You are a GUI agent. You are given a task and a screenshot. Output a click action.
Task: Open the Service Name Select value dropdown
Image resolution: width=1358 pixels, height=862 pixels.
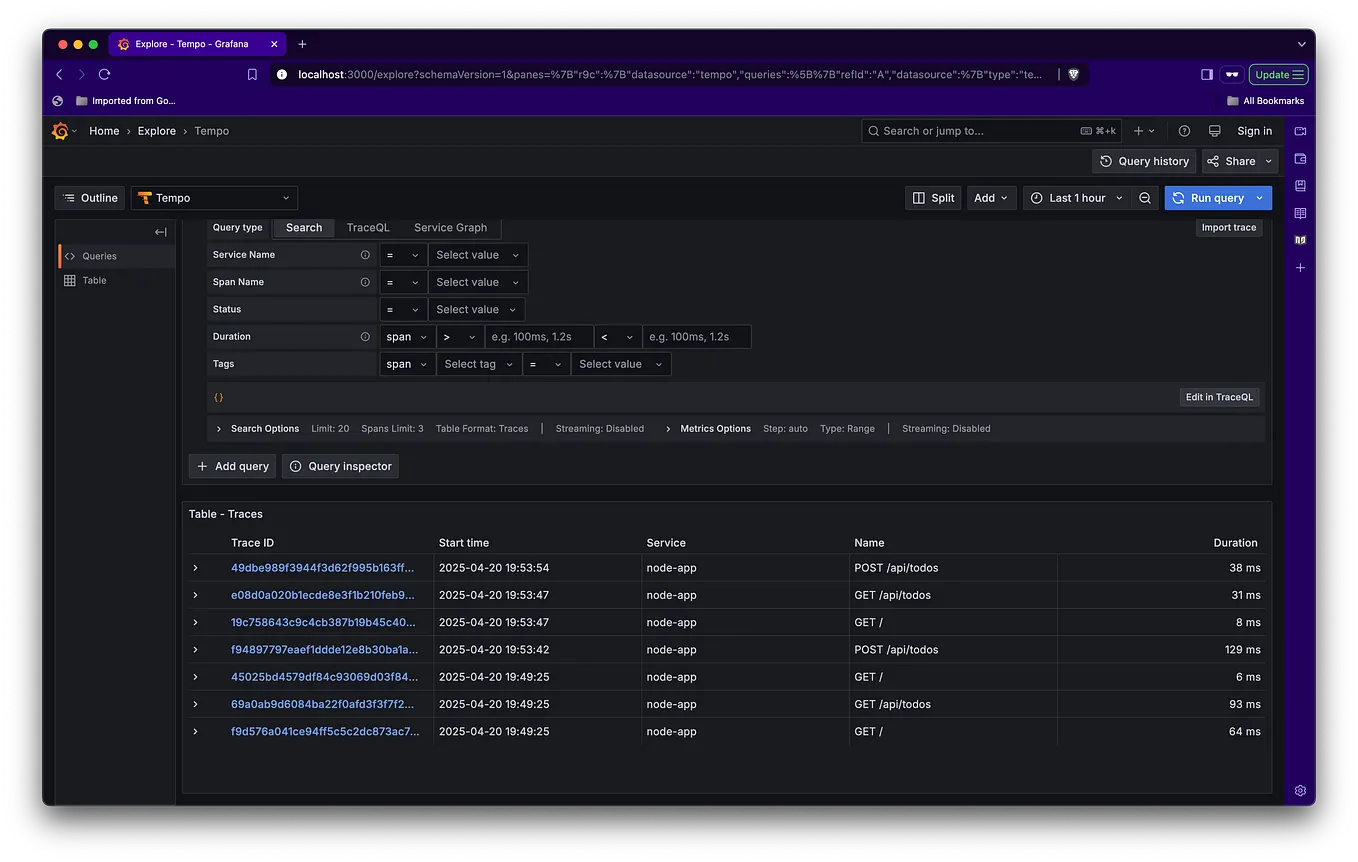tap(477, 254)
